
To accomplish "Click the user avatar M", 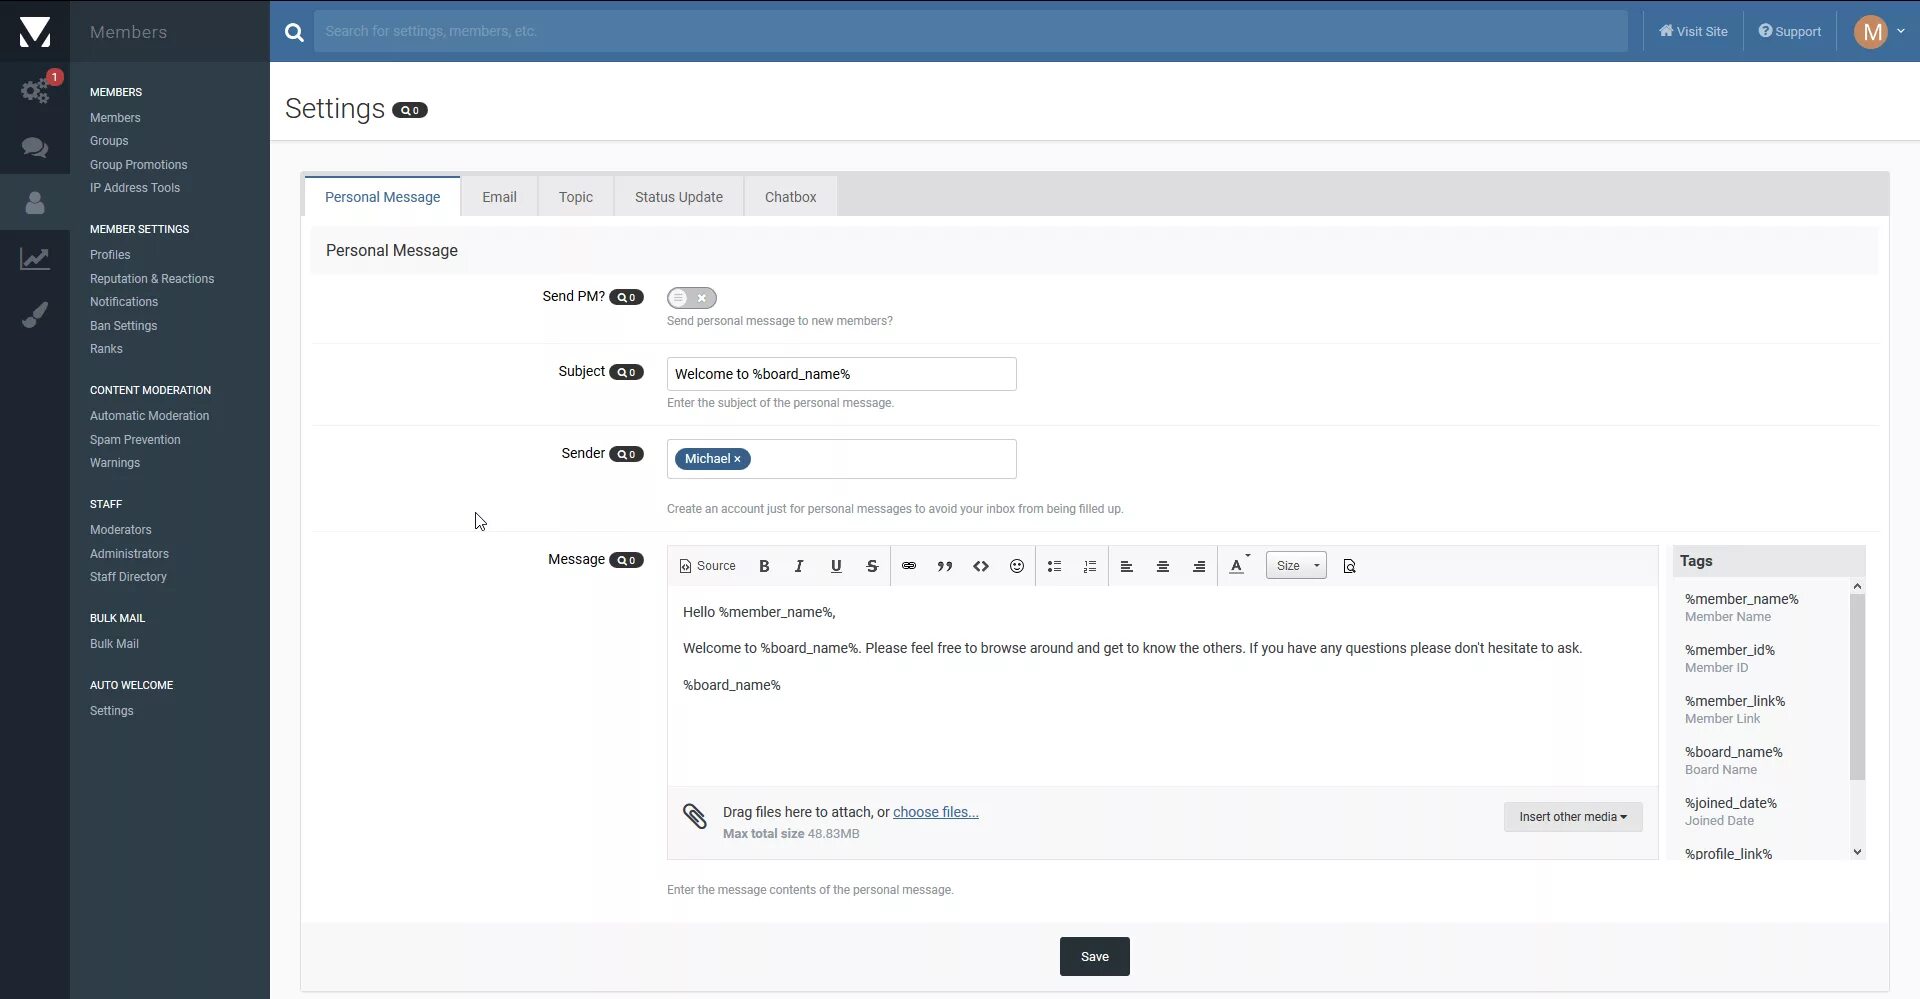I will click(1870, 32).
